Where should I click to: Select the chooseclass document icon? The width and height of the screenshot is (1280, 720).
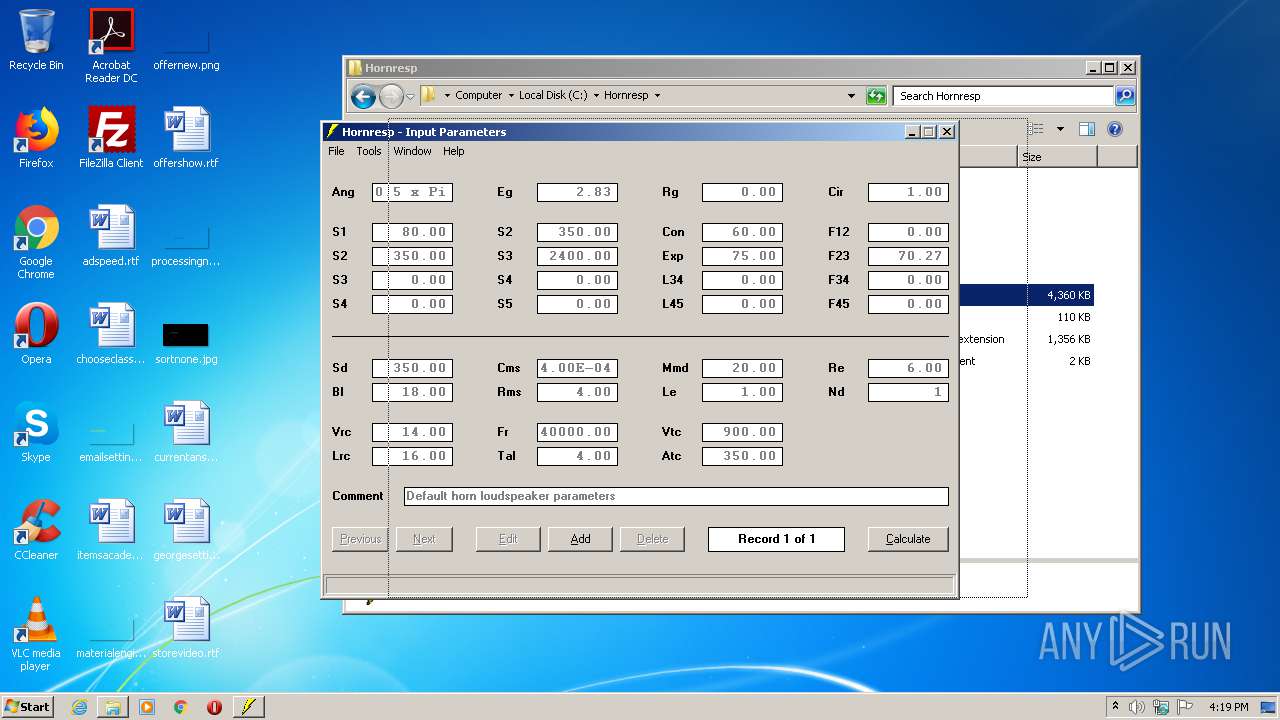click(111, 334)
